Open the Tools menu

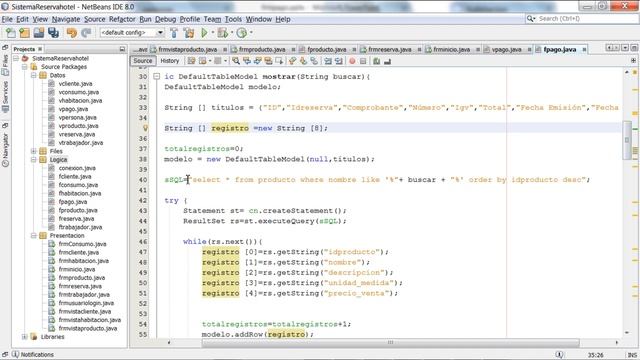point(233,19)
